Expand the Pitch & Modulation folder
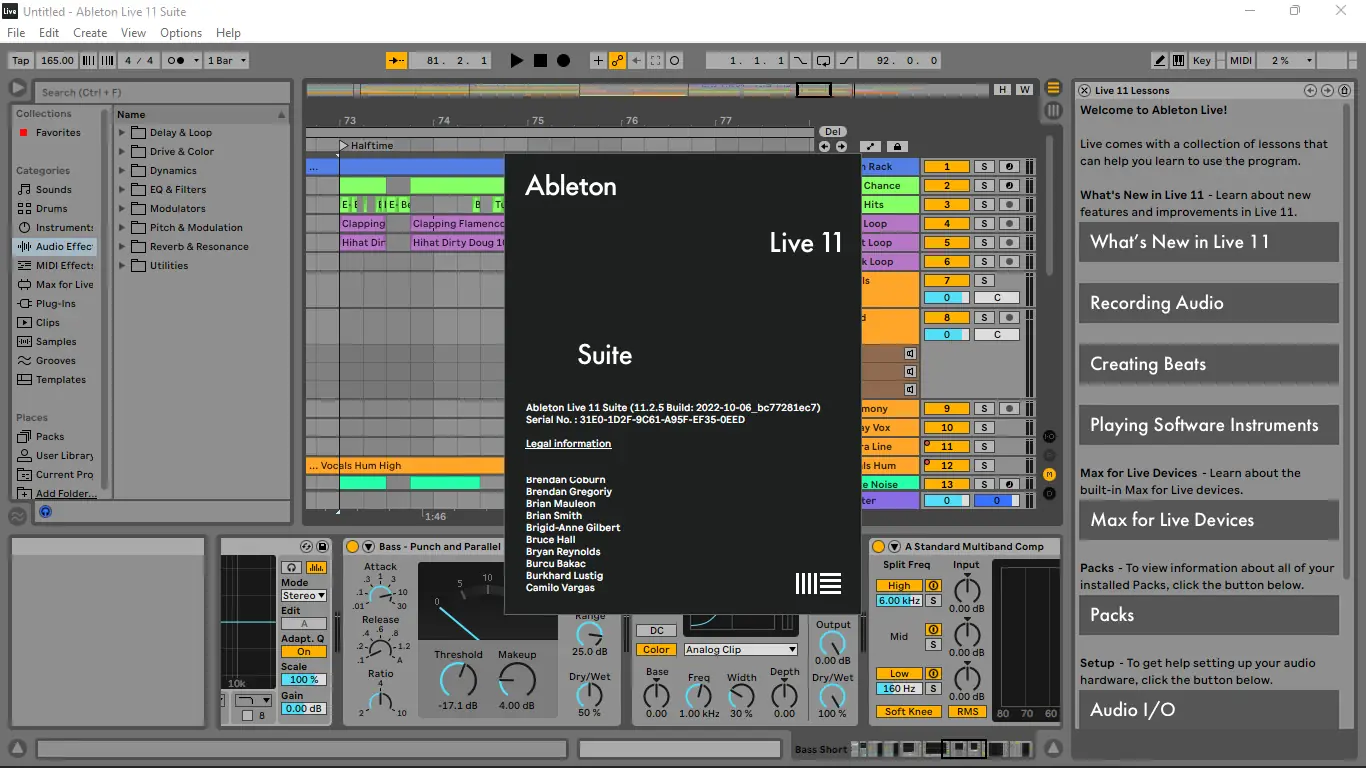 pos(122,228)
